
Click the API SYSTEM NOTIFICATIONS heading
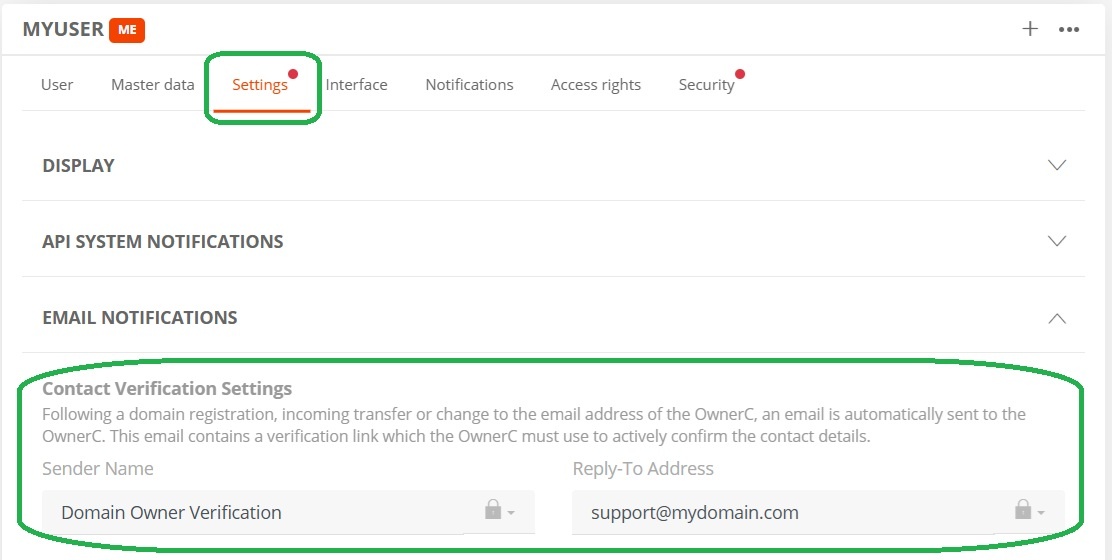coord(162,241)
